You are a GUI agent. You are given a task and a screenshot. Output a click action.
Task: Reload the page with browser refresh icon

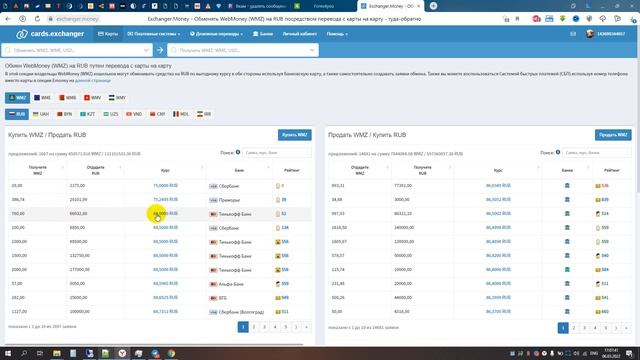[37, 19]
